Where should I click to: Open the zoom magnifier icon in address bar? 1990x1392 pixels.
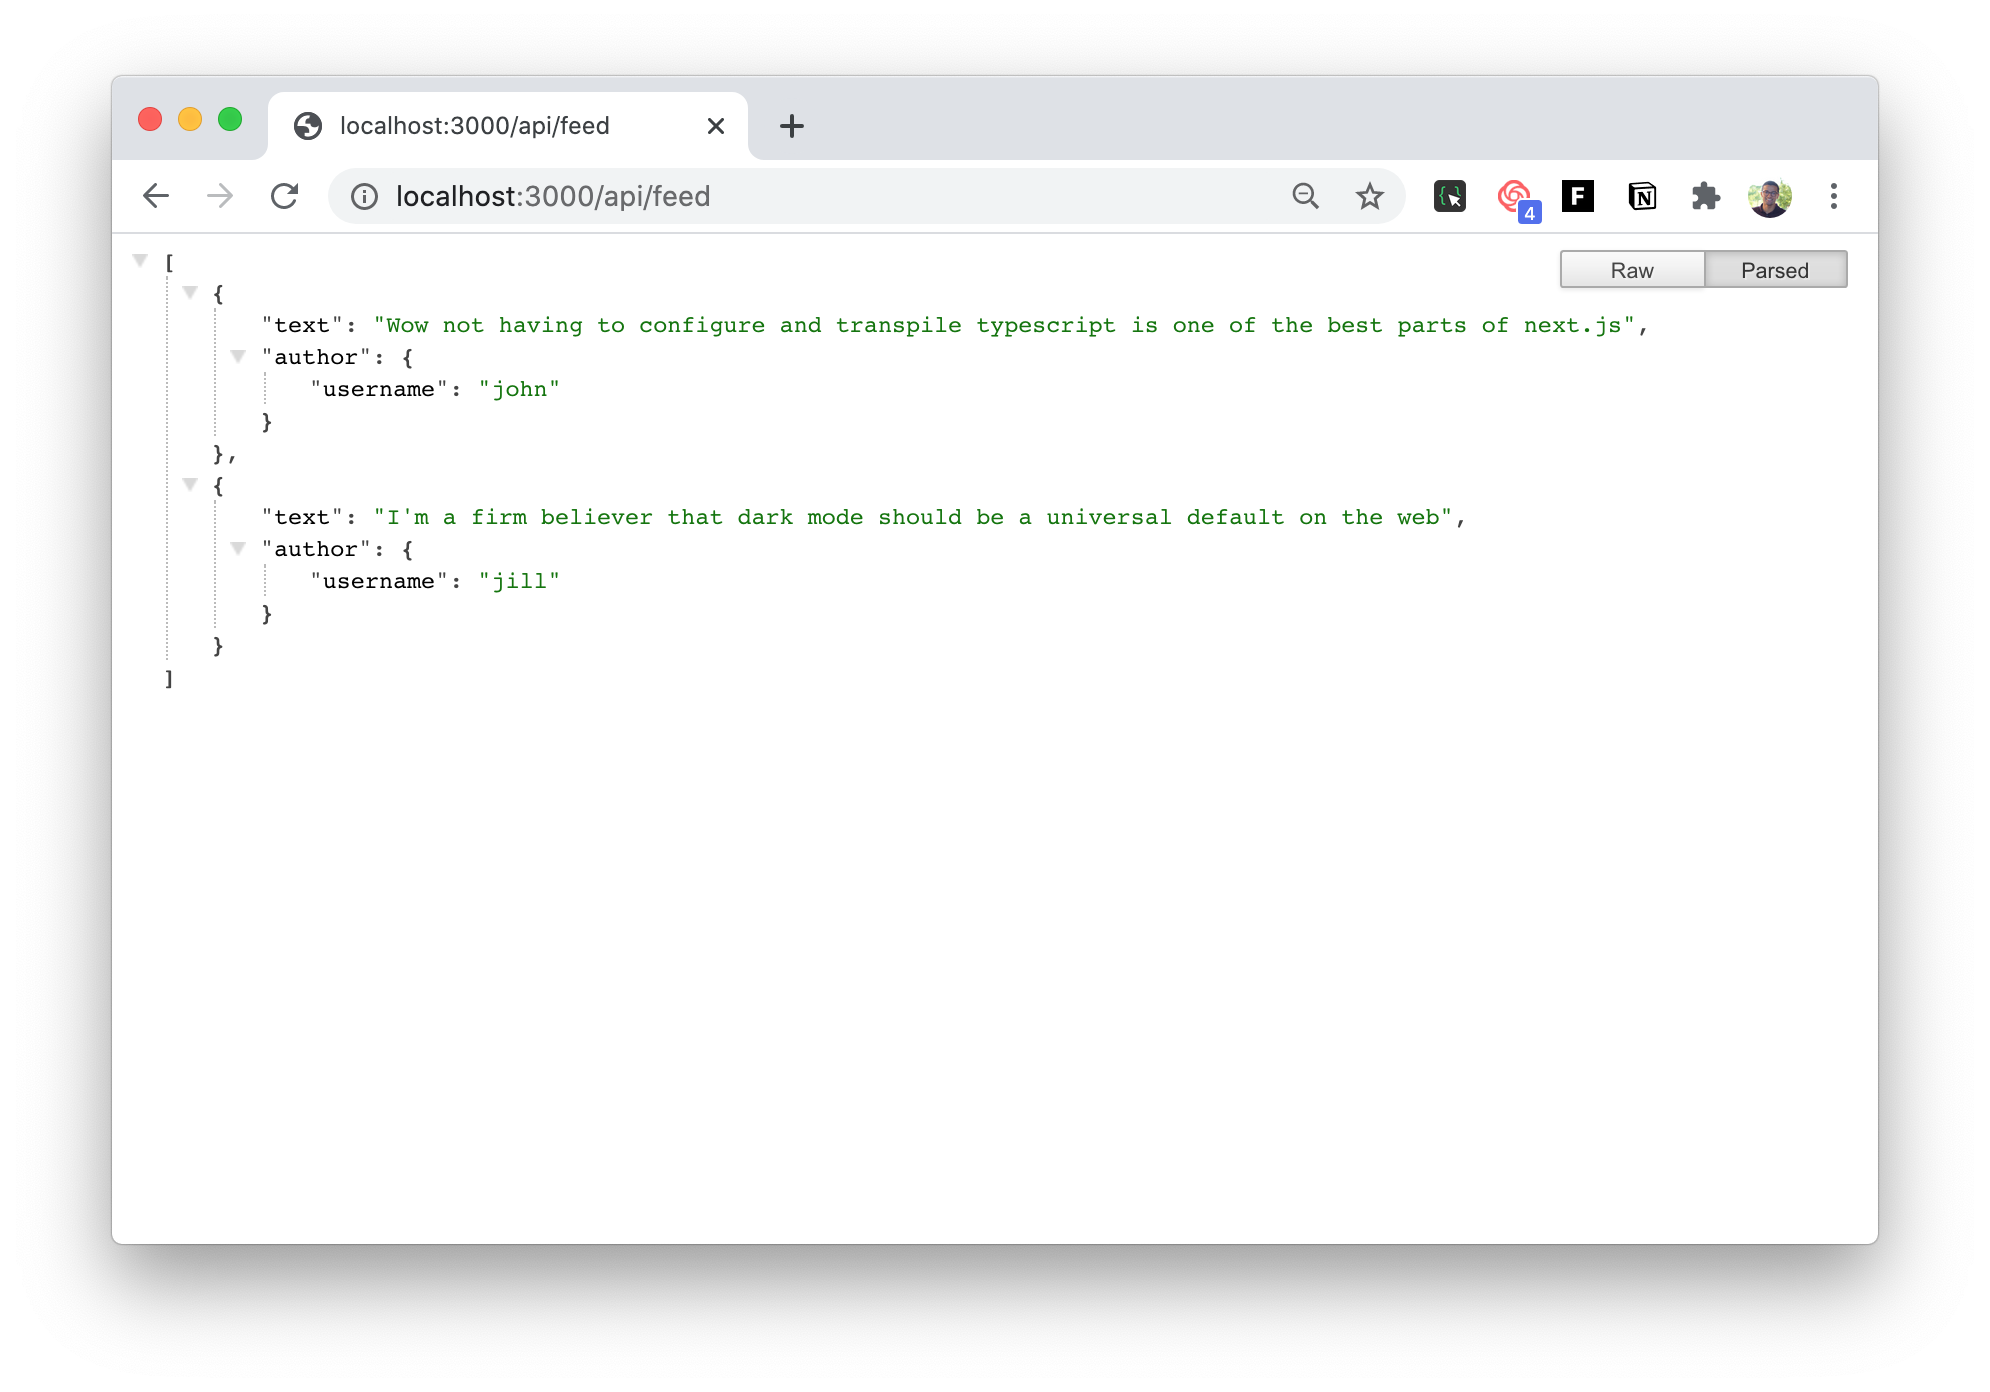pyautogui.click(x=1305, y=196)
